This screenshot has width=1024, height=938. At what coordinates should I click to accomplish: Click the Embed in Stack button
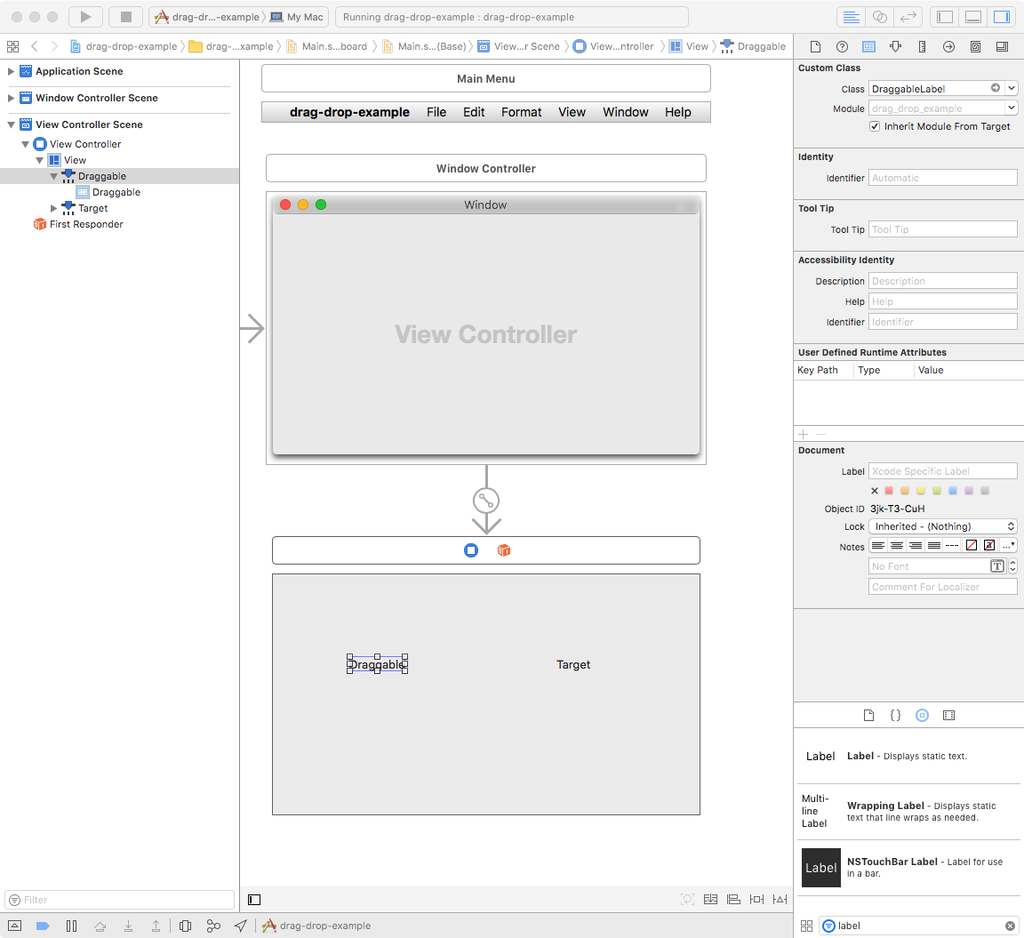coord(711,899)
